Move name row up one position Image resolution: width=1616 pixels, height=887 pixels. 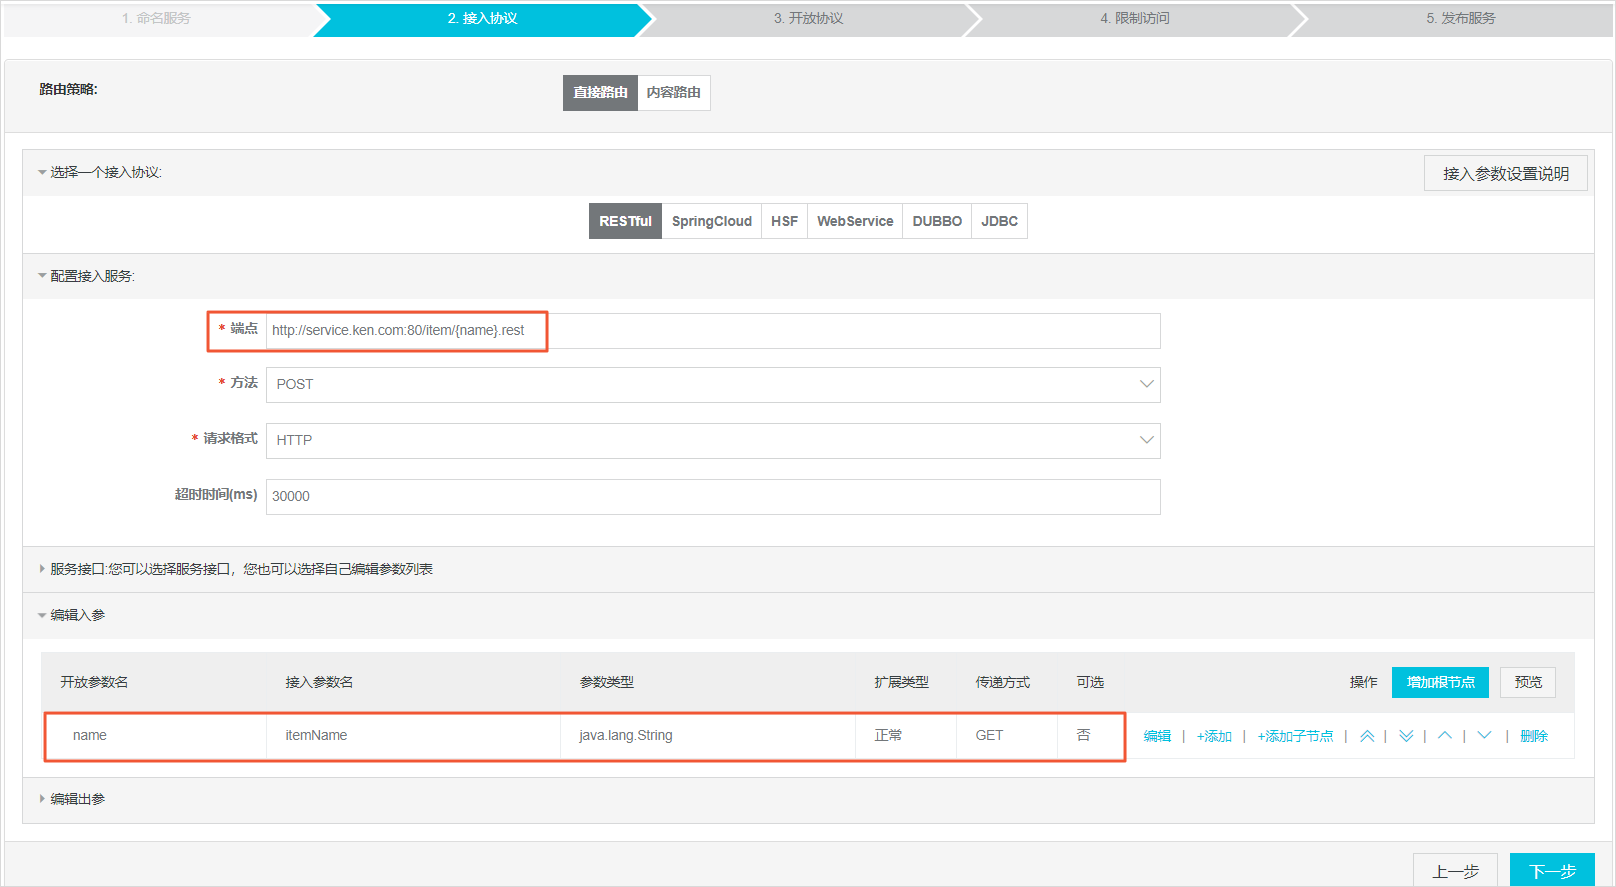coord(1445,736)
